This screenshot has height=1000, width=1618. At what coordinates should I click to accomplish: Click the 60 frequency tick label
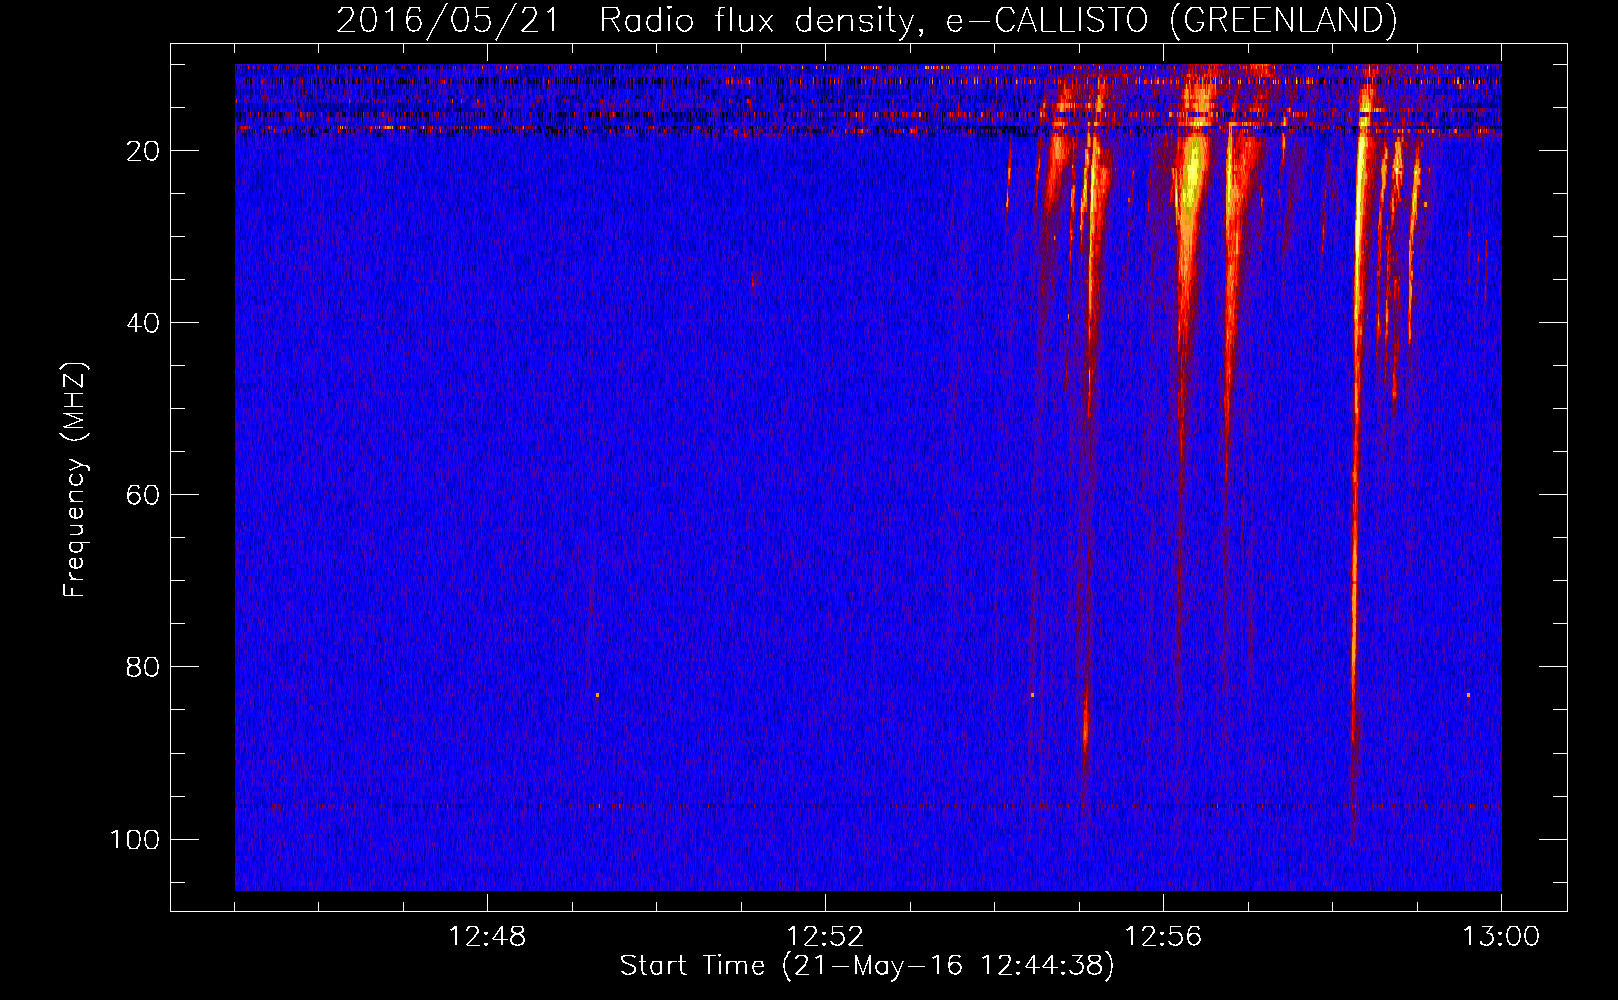coord(143,495)
